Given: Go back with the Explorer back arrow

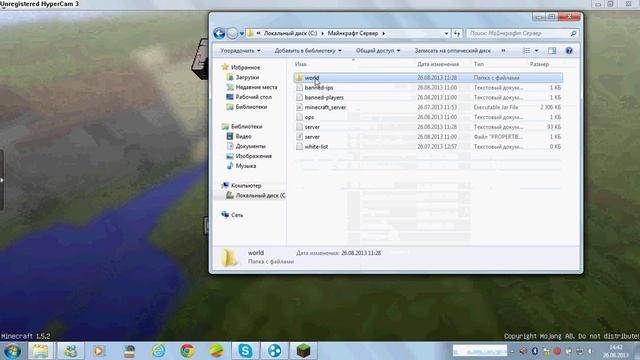Looking at the screenshot, I should tap(219, 33).
